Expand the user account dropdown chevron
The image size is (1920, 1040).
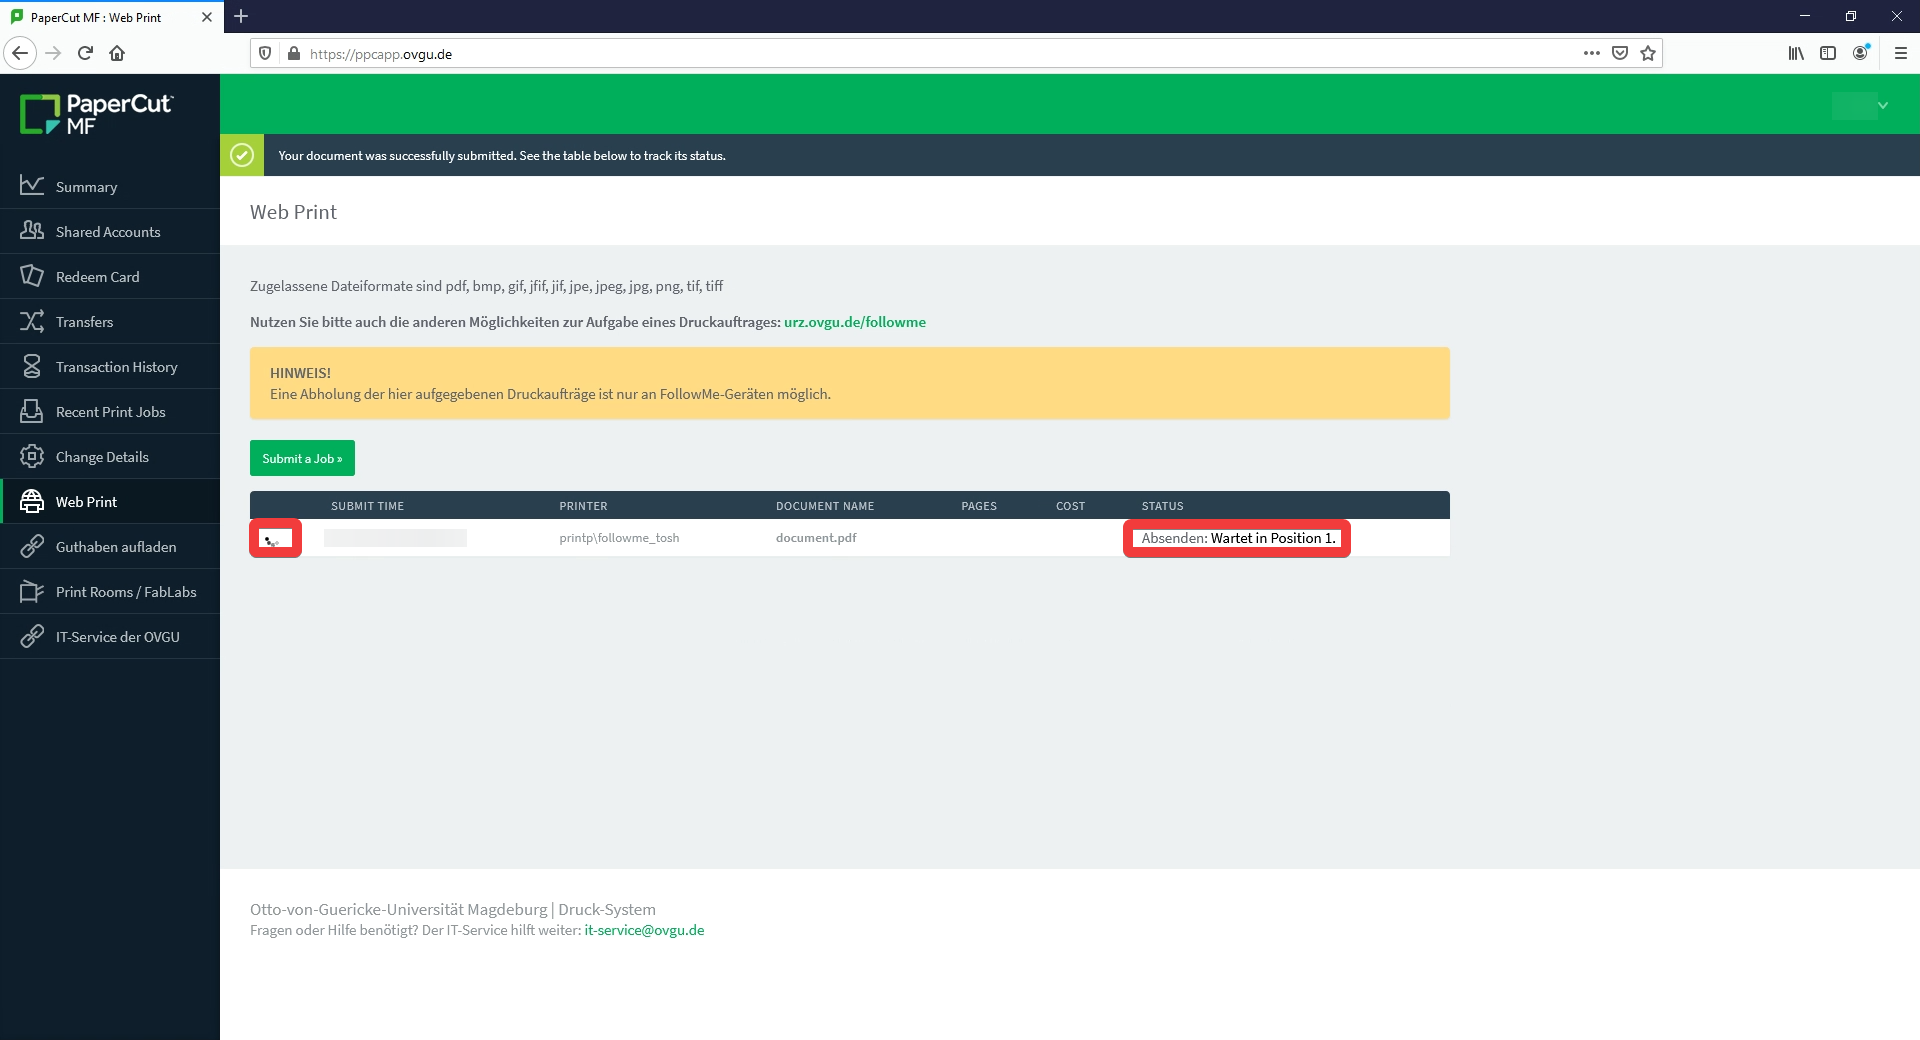tap(1883, 105)
